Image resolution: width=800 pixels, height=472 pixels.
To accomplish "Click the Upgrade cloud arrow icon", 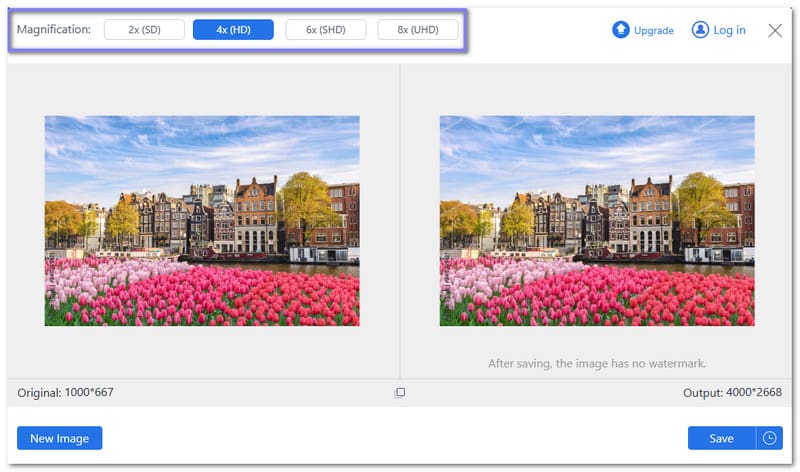I will coord(620,30).
